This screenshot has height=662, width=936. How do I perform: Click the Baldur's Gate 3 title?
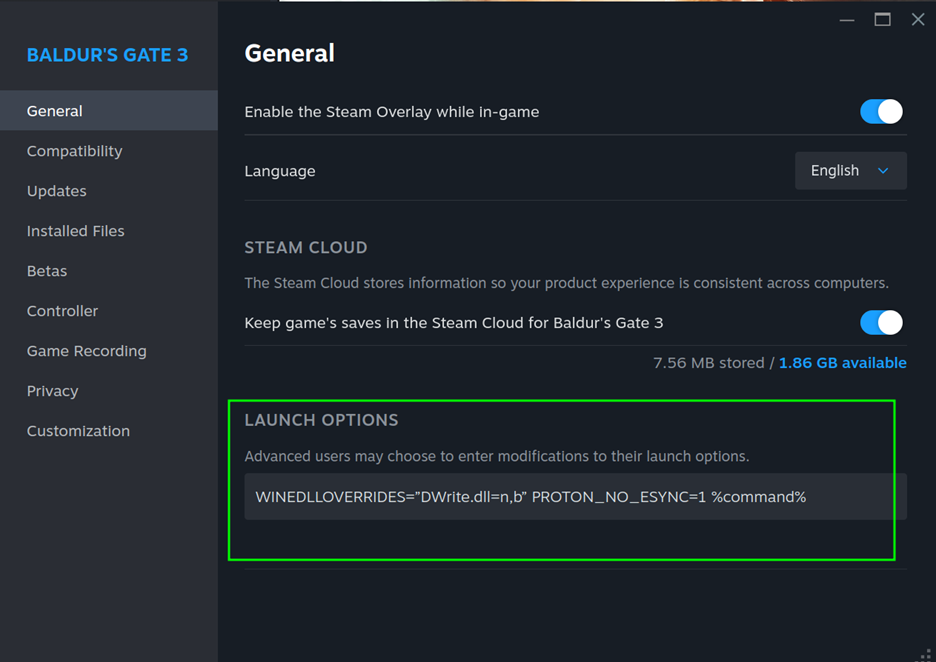(x=107, y=55)
